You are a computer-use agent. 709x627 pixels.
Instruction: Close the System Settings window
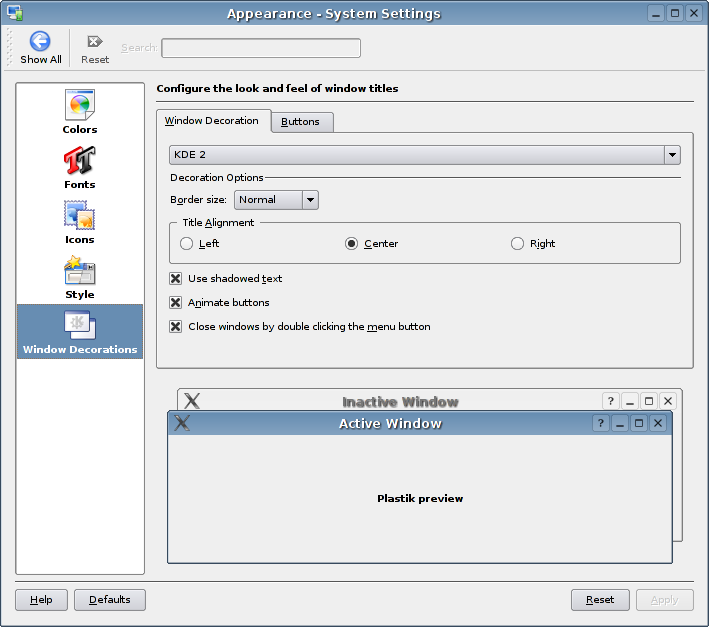[694, 13]
